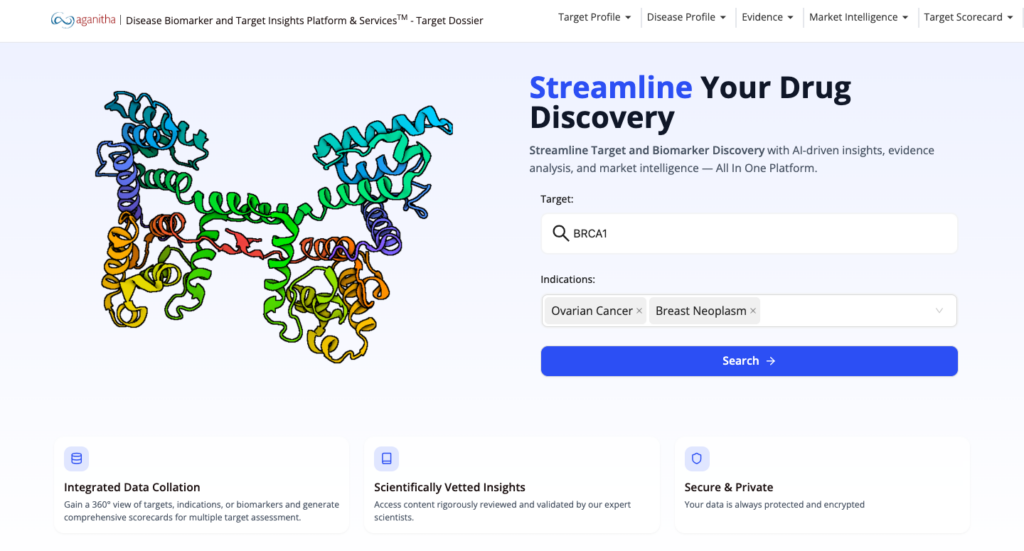Expand the Market Intelligence dropdown
Viewport: 1024px width, 551px height.
click(x=858, y=17)
